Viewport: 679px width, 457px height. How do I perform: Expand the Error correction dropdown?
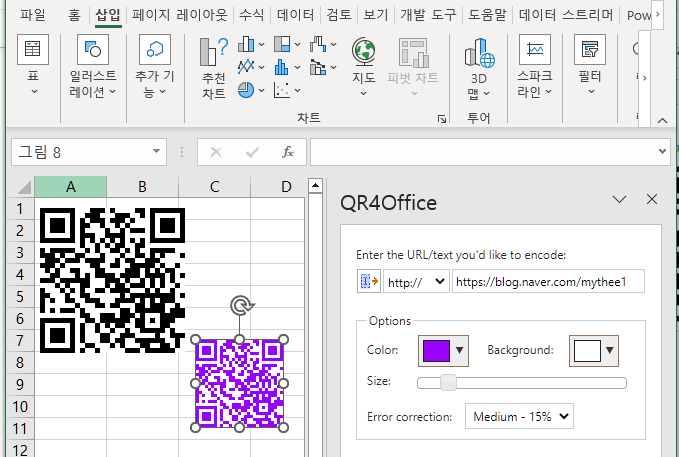click(x=519, y=416)
